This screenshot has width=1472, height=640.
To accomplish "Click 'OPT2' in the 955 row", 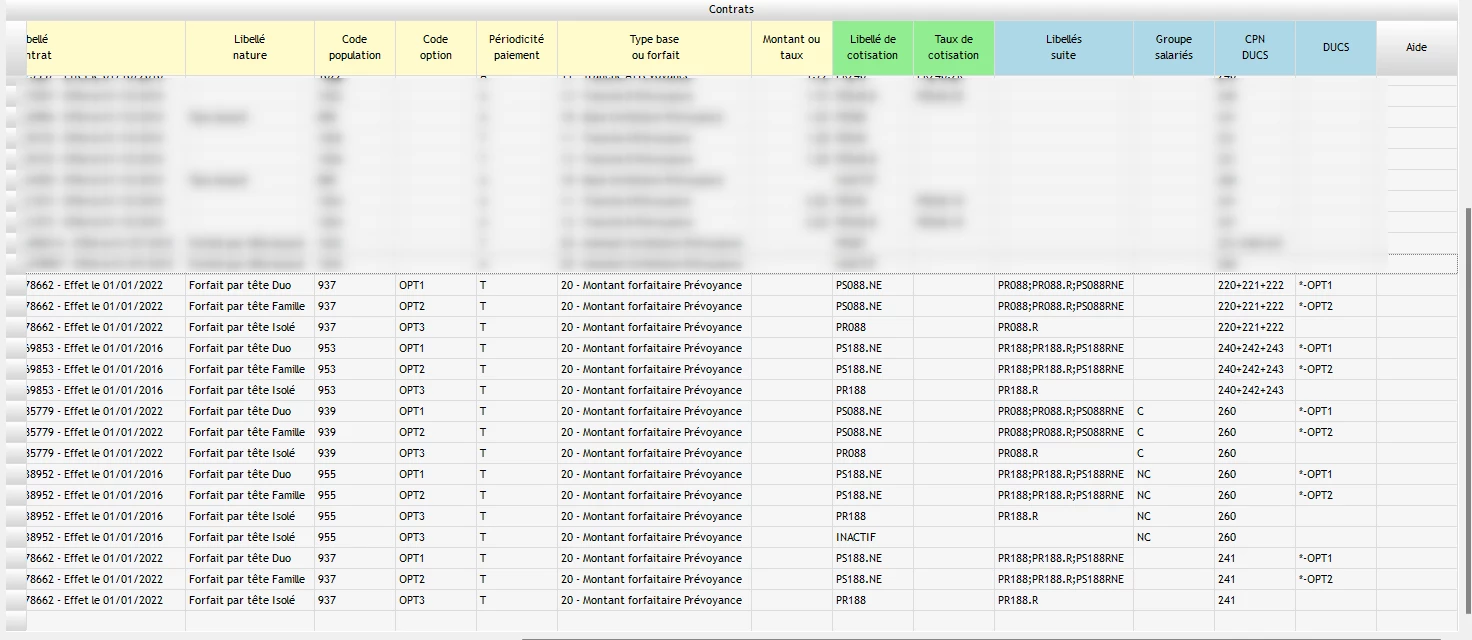I will click(x=412, y=495).
